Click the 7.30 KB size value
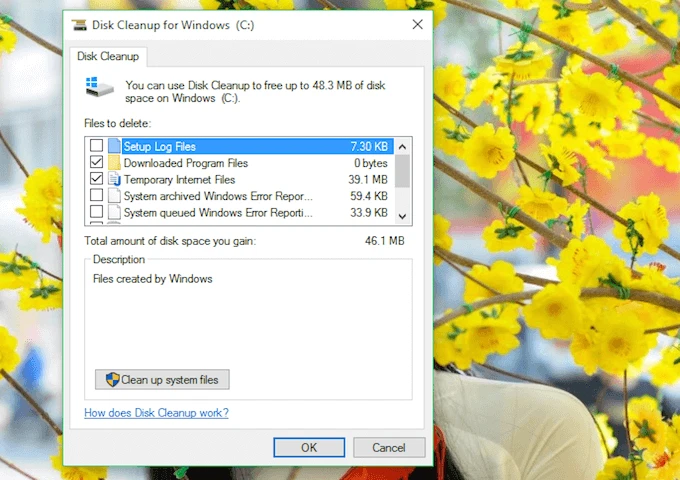The height and width of the screenshot is (480, 680). pos(369,147)
